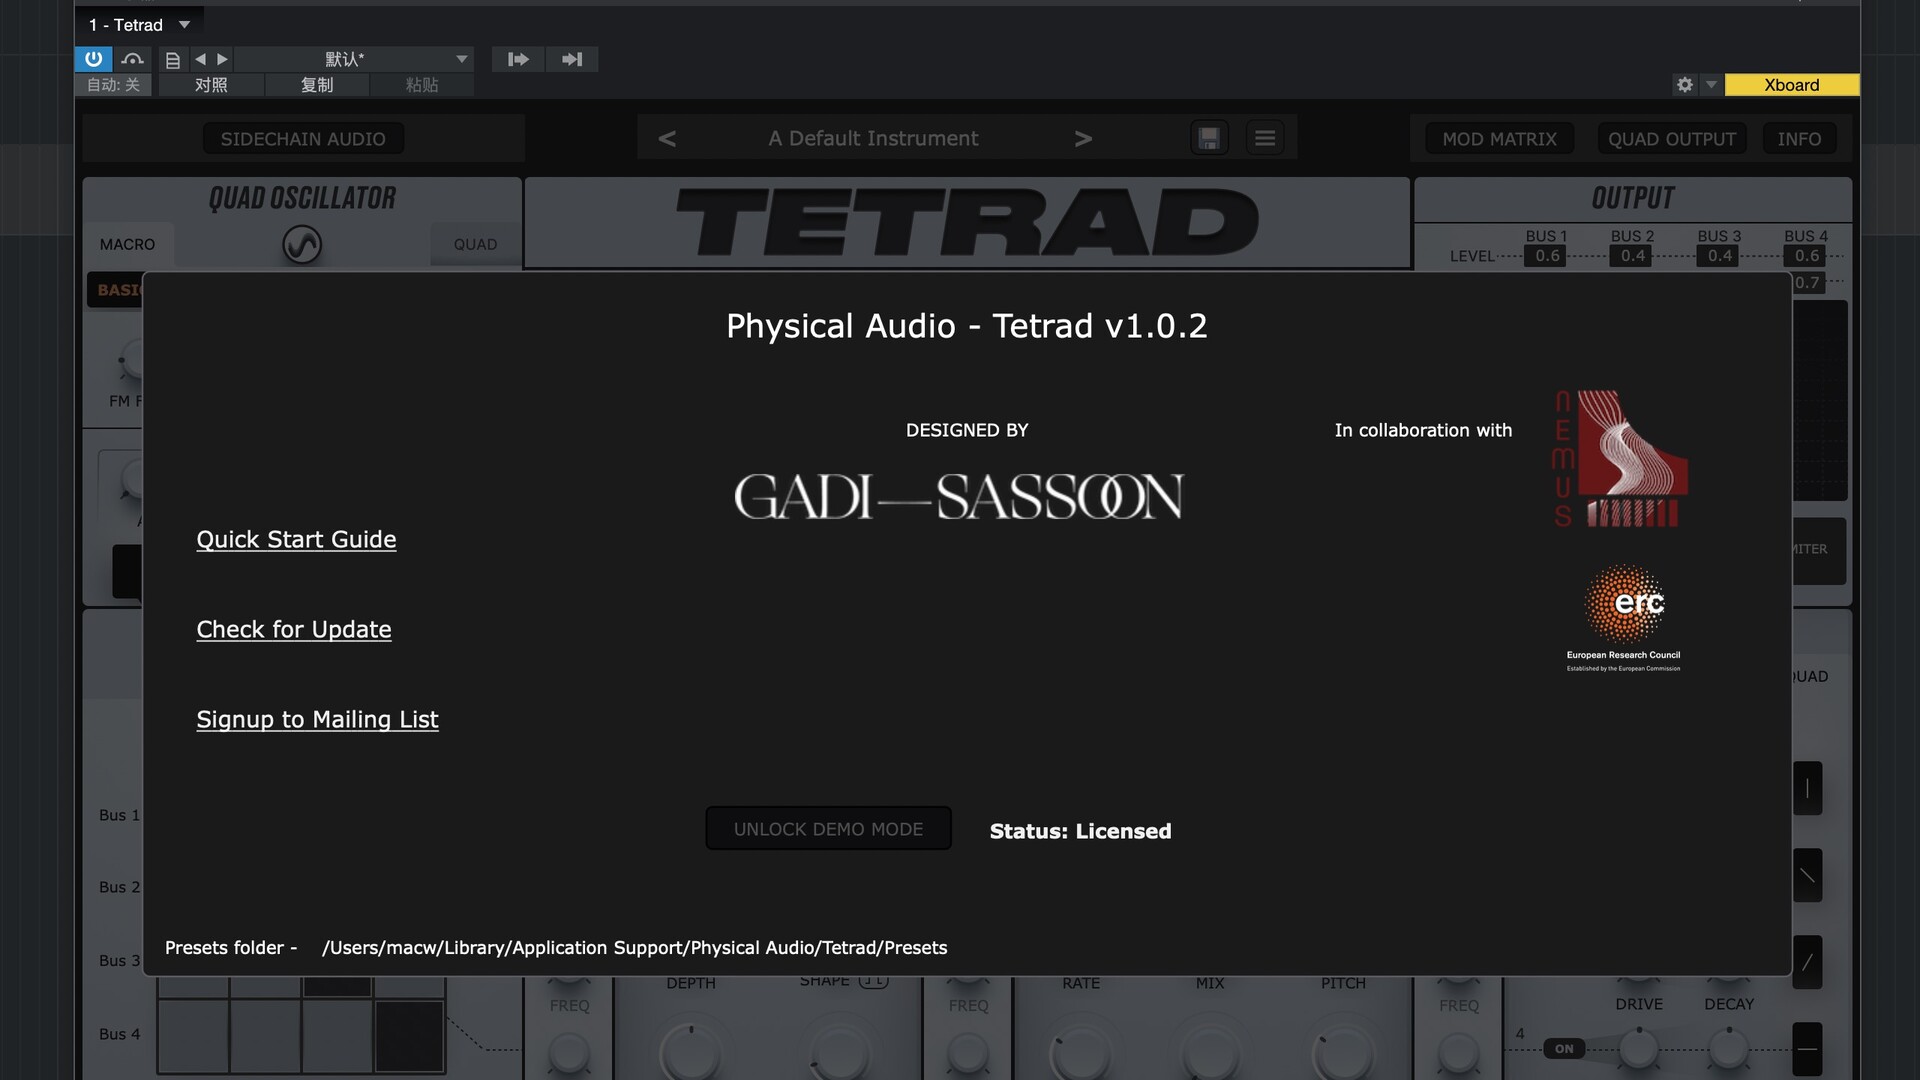Open the preset document icon
This screenshot has height=1080, width=1920.
173,60
